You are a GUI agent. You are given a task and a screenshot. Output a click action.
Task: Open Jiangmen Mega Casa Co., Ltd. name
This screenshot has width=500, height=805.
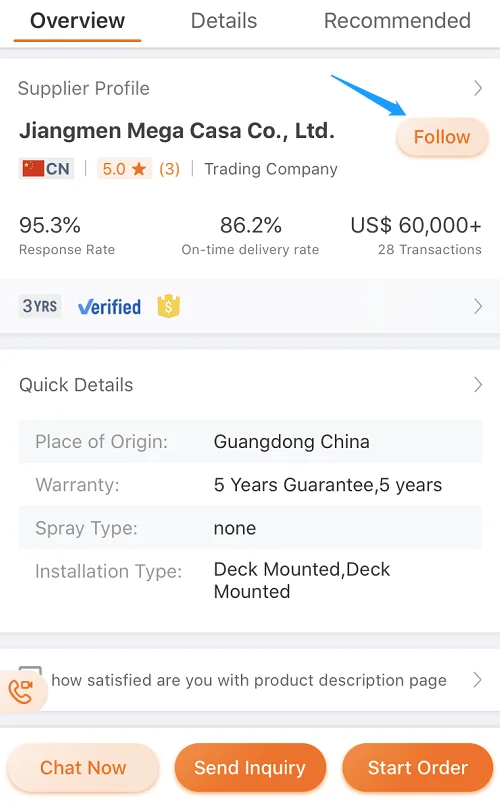[x=177, y=130]
